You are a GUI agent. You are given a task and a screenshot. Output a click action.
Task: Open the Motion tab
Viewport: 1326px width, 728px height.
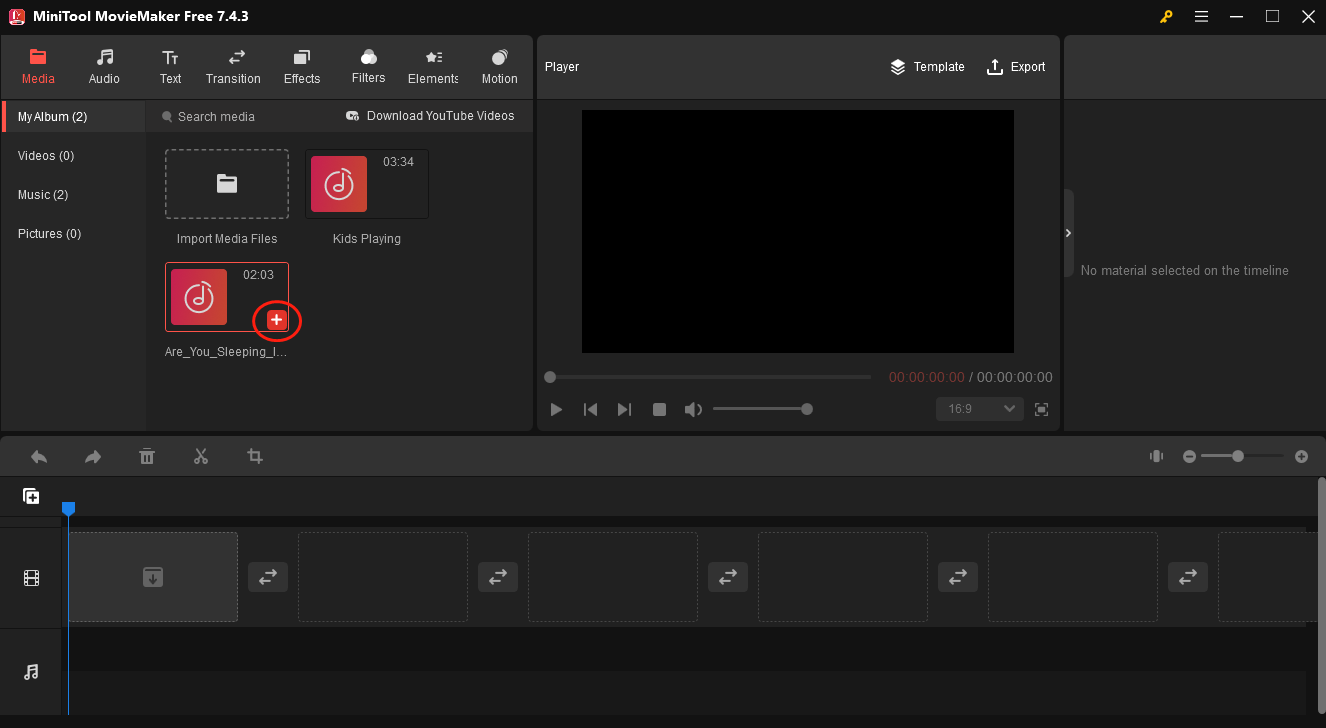(499, 67)
